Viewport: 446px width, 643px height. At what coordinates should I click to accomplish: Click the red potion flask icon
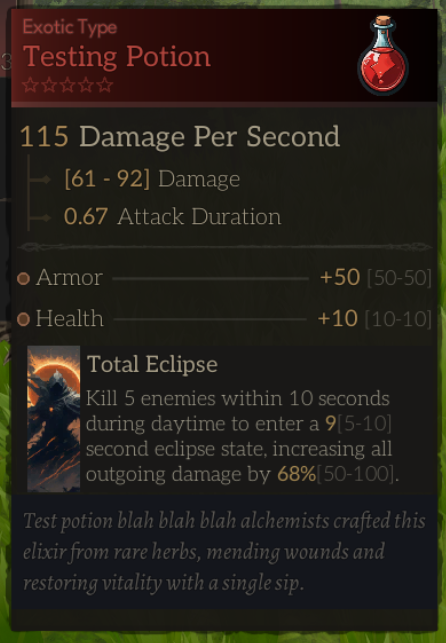click(383, 55)
